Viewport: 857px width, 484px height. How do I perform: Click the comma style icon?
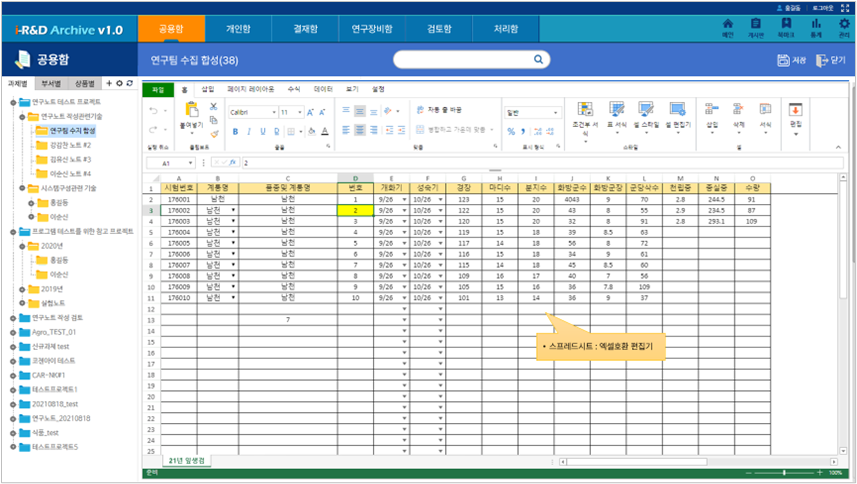click(523, 131)
